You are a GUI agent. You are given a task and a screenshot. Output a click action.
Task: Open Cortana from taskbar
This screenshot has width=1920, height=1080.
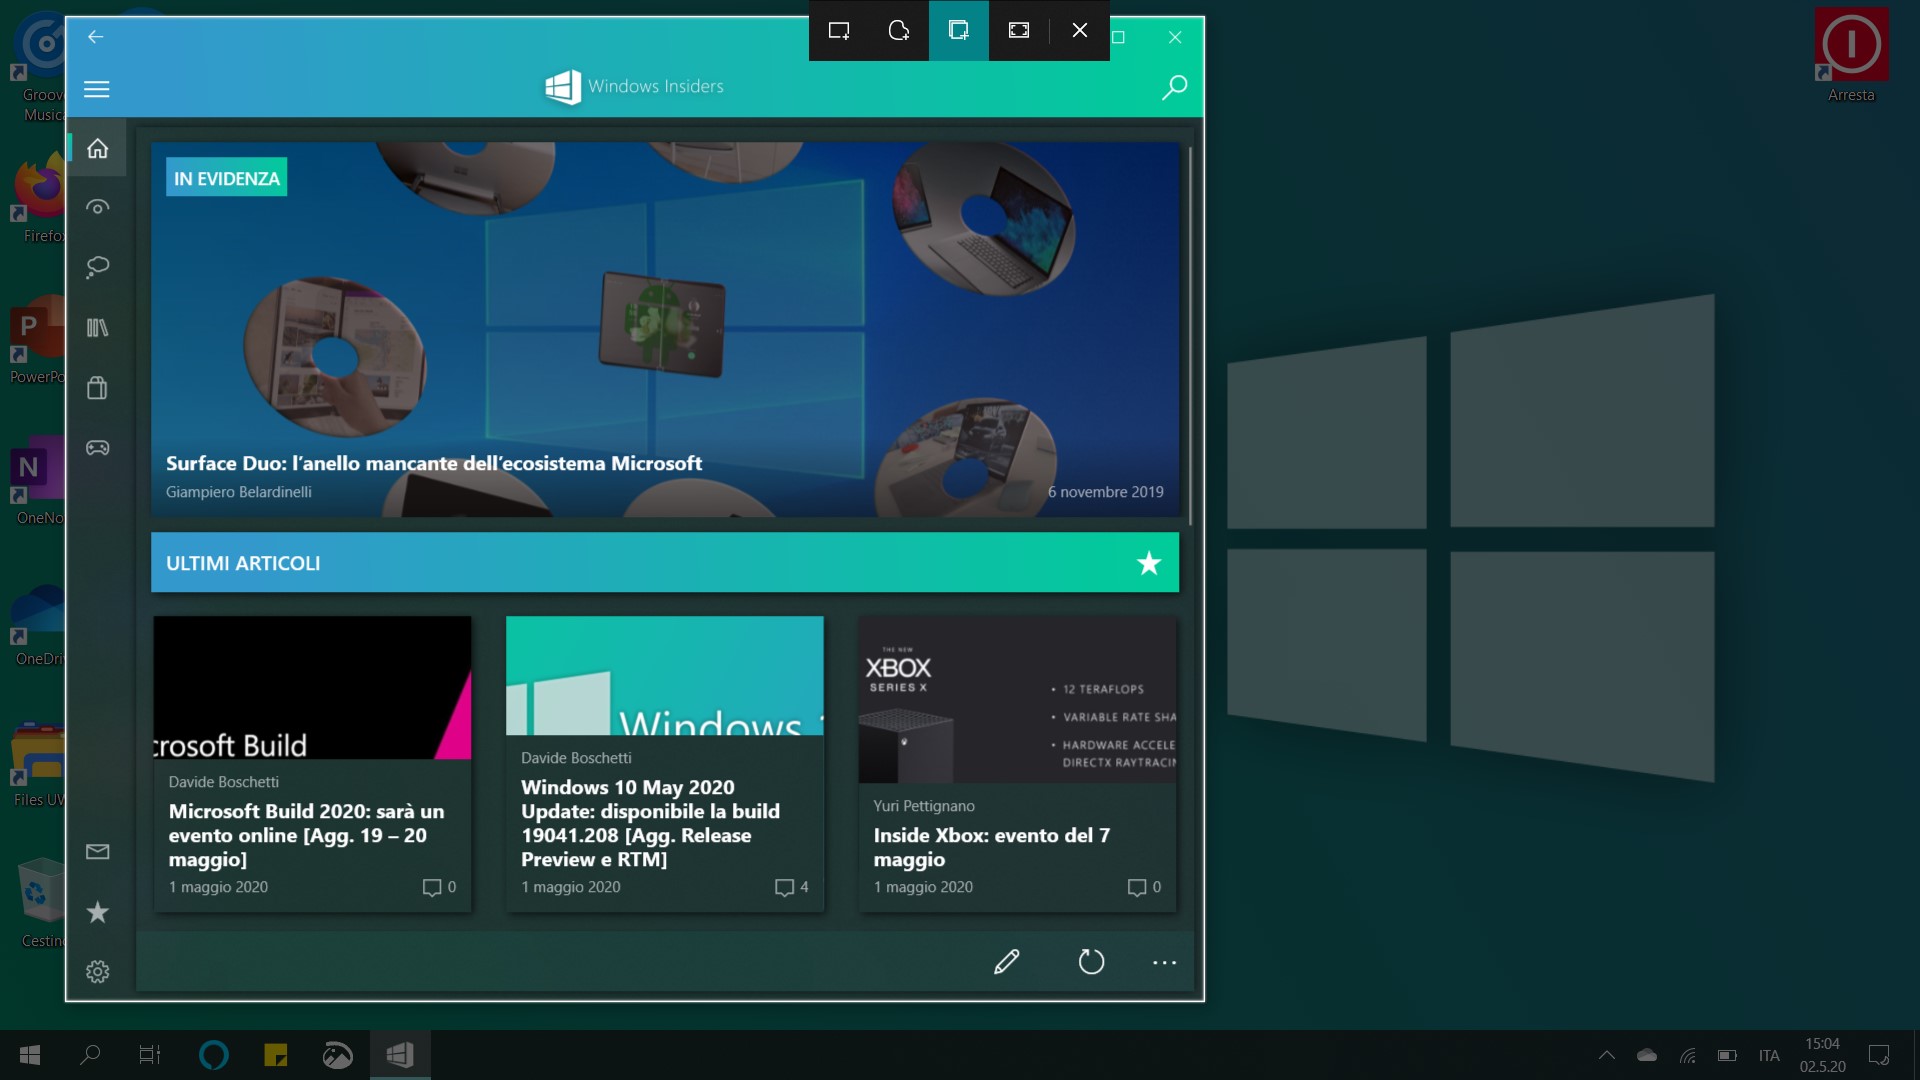213,1055
